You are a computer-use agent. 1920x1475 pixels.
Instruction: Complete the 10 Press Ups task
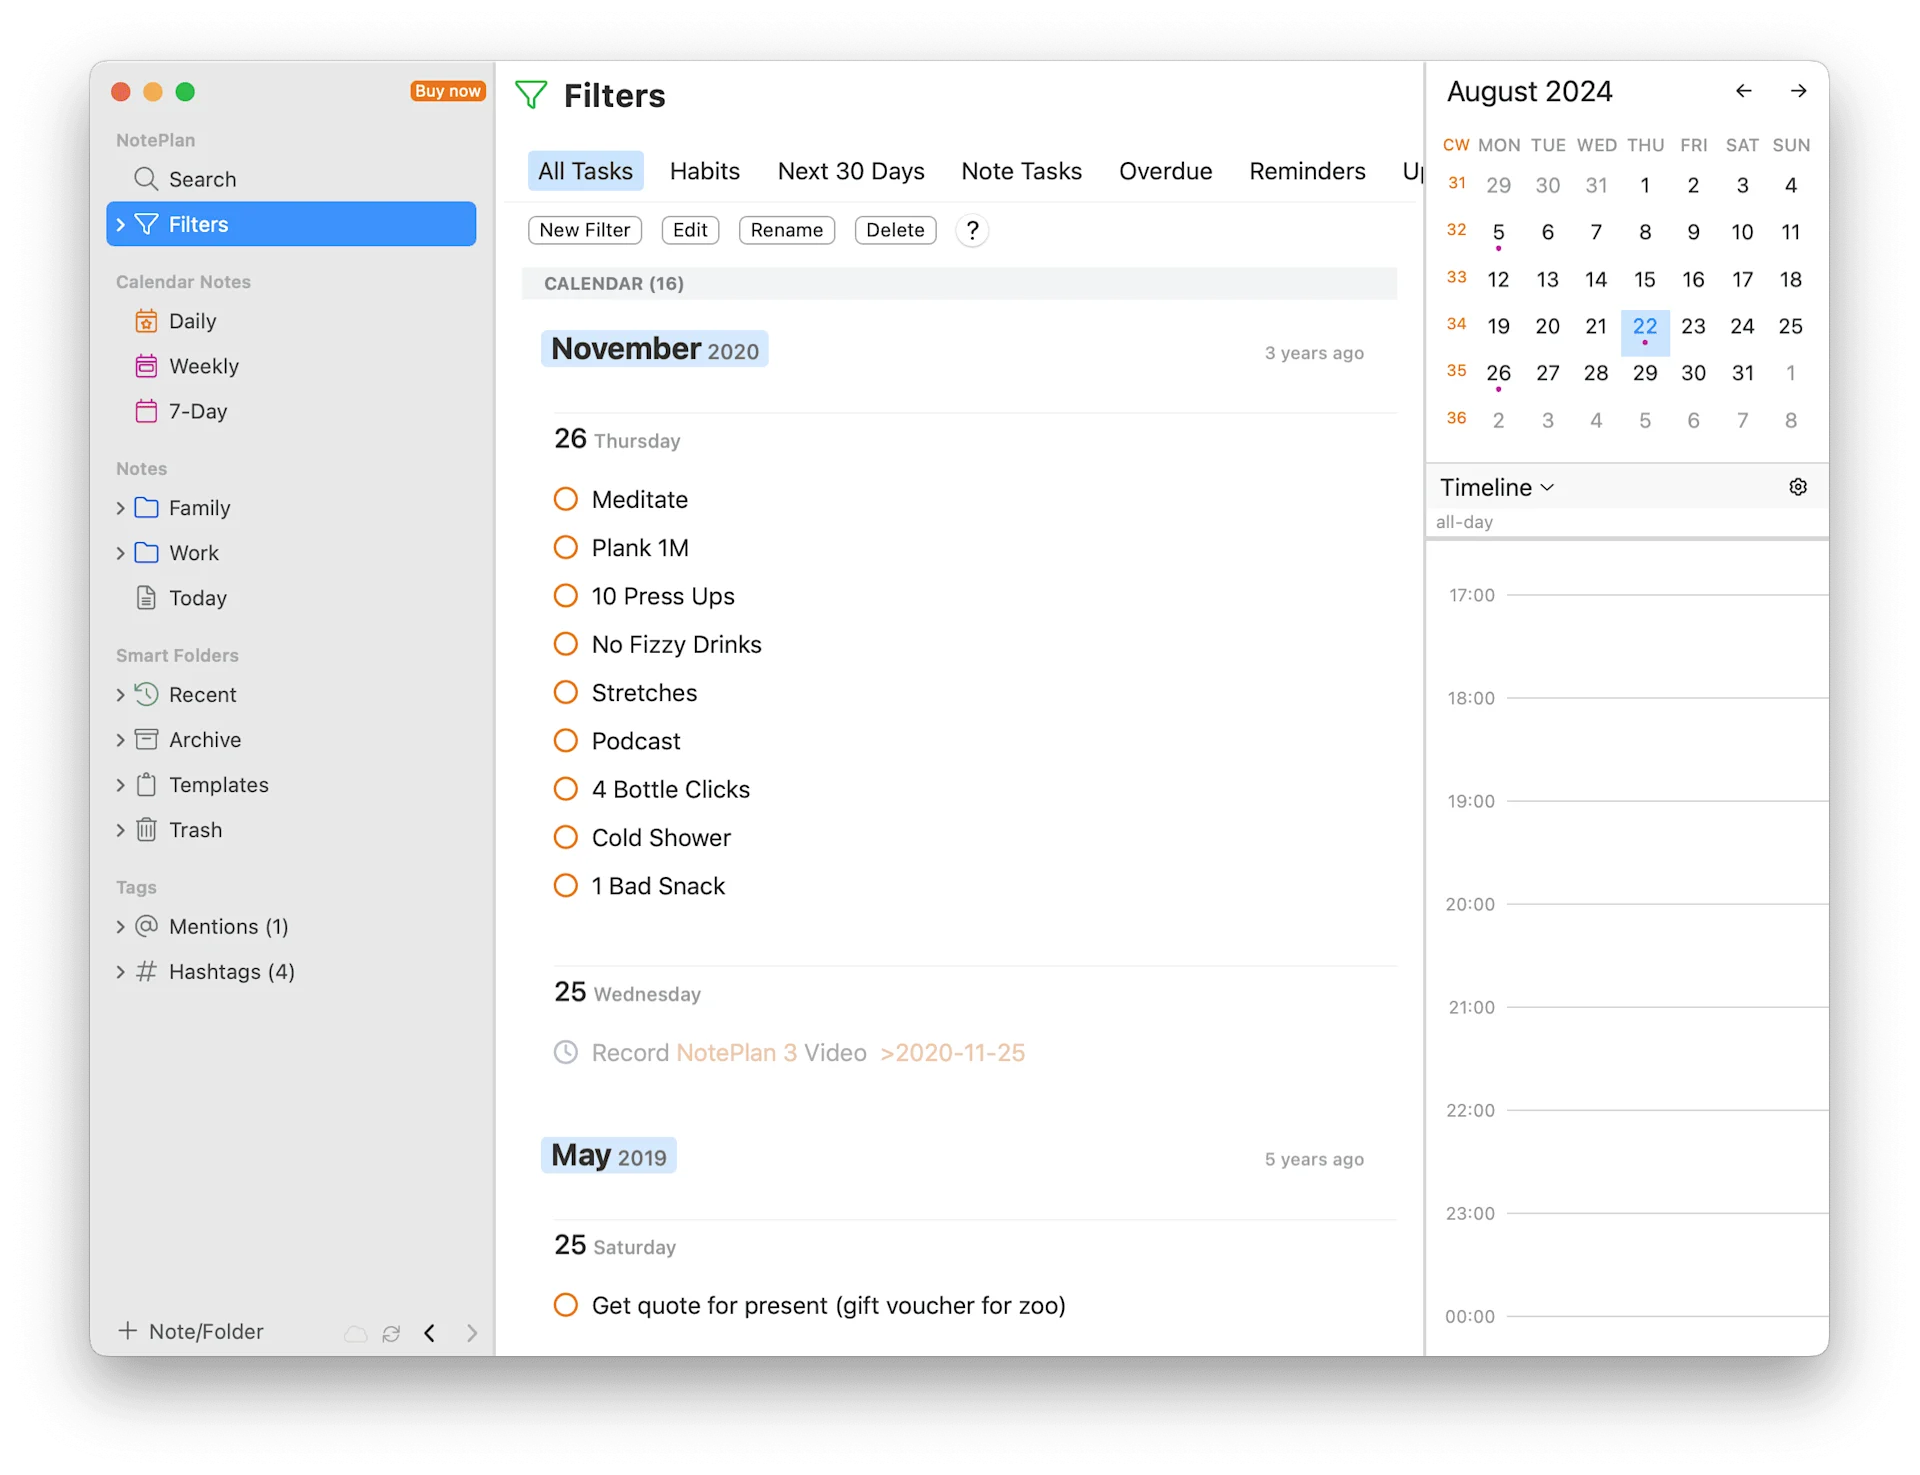point(566,595)
